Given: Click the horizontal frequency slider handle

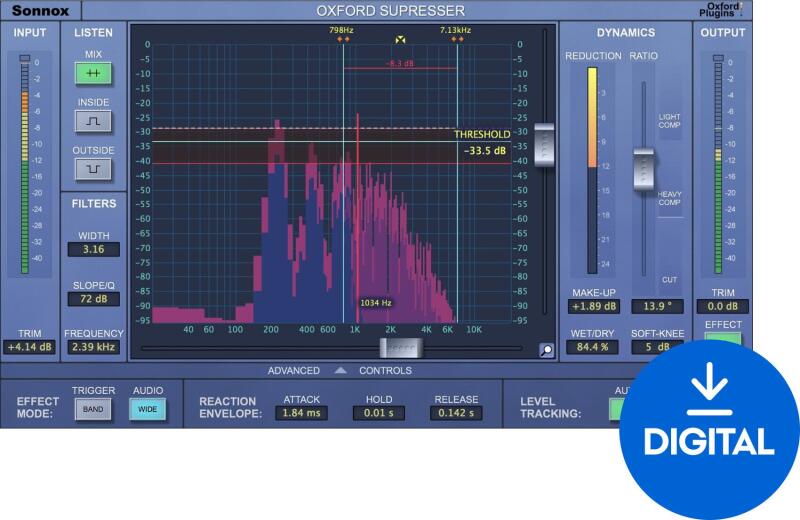Looking at the screenshot, I should [401, 348].
